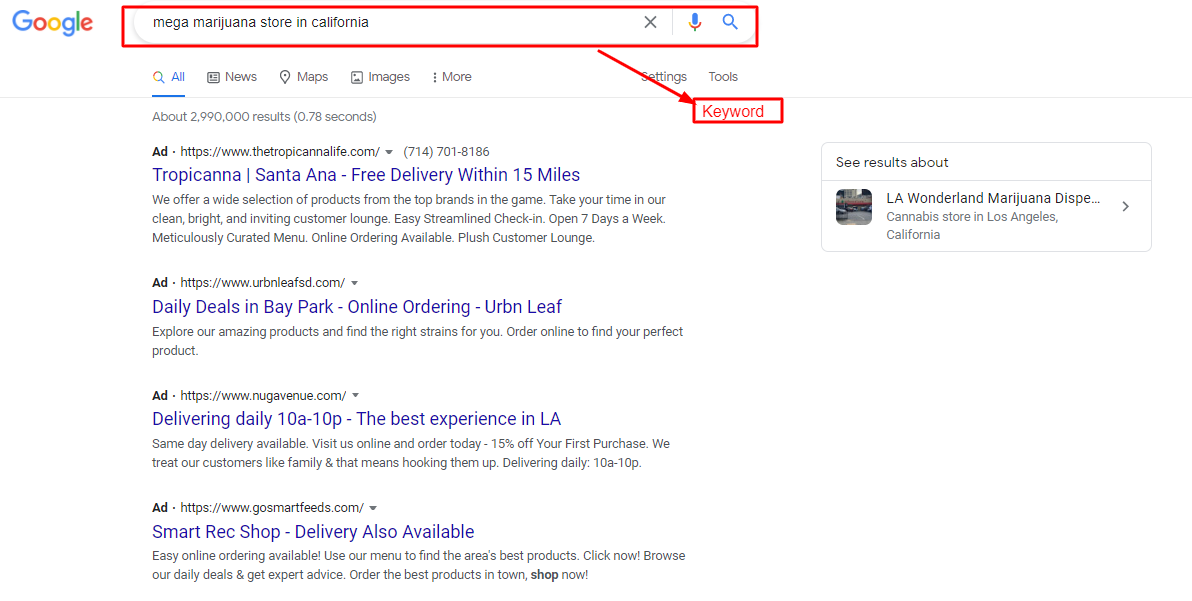
Task: Click the magnifying glass search icon
Action: pyautogui.click(x=729, y=22)
